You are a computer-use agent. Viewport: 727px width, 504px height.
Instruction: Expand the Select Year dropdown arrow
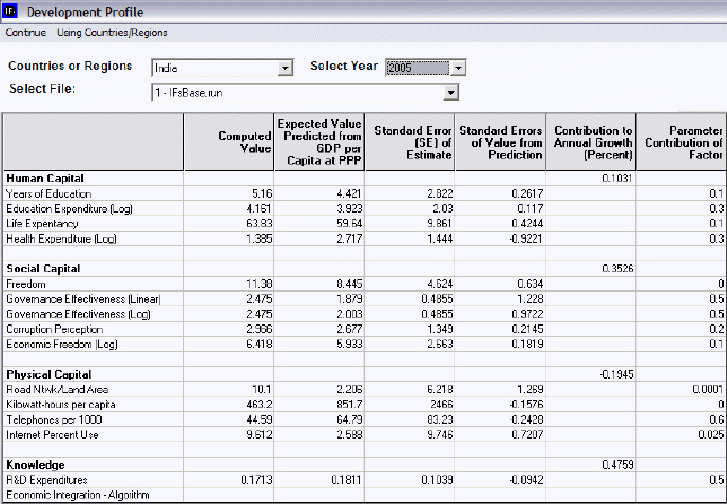(458, 68)
